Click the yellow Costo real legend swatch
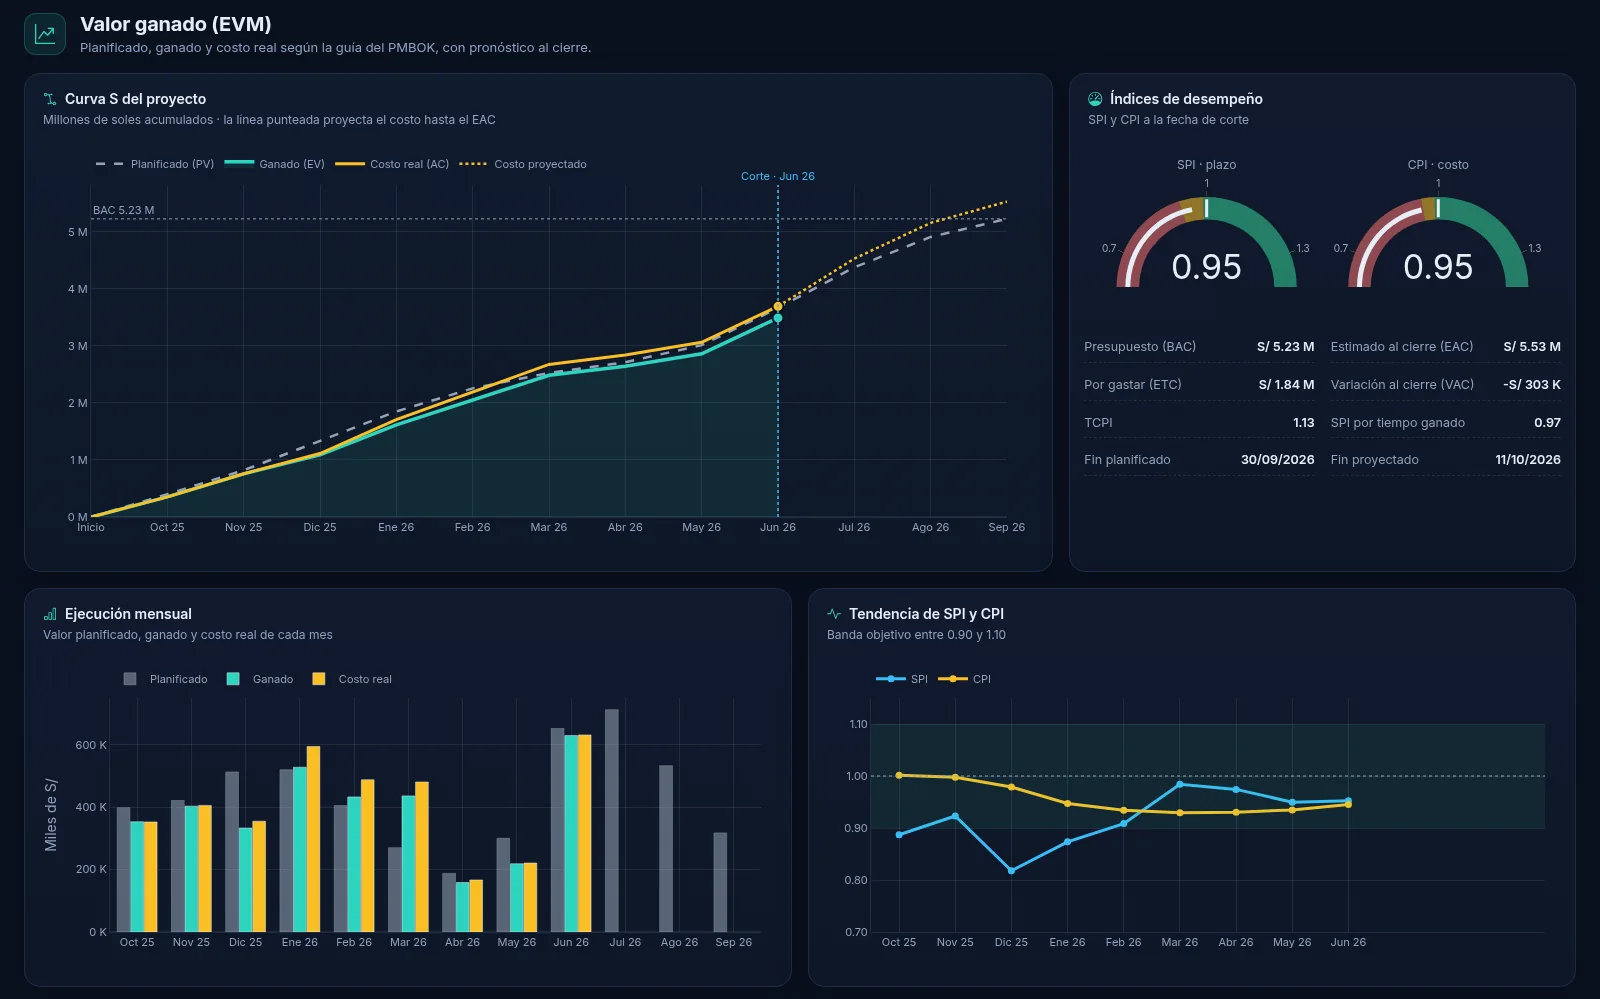The width and height of the screenshot is (1600, 999). (x=319, y=679)
